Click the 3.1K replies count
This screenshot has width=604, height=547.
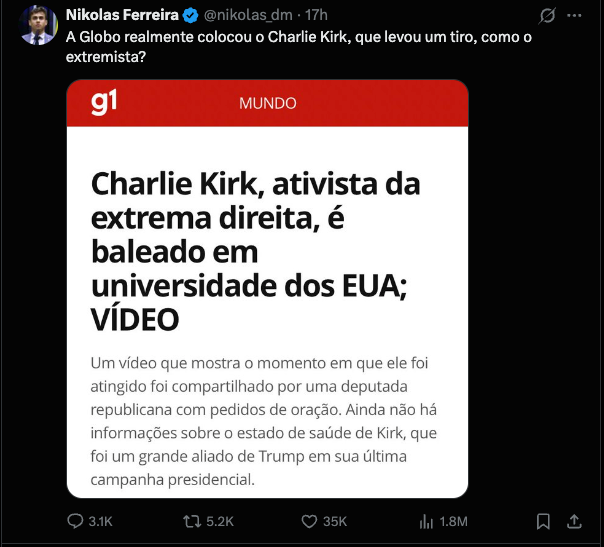[x=100, y=521]
